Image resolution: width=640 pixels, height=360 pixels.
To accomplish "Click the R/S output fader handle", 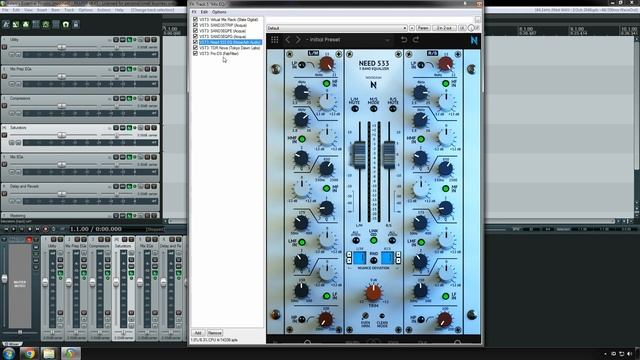I will pyautogui.click(x=389, y=155).
